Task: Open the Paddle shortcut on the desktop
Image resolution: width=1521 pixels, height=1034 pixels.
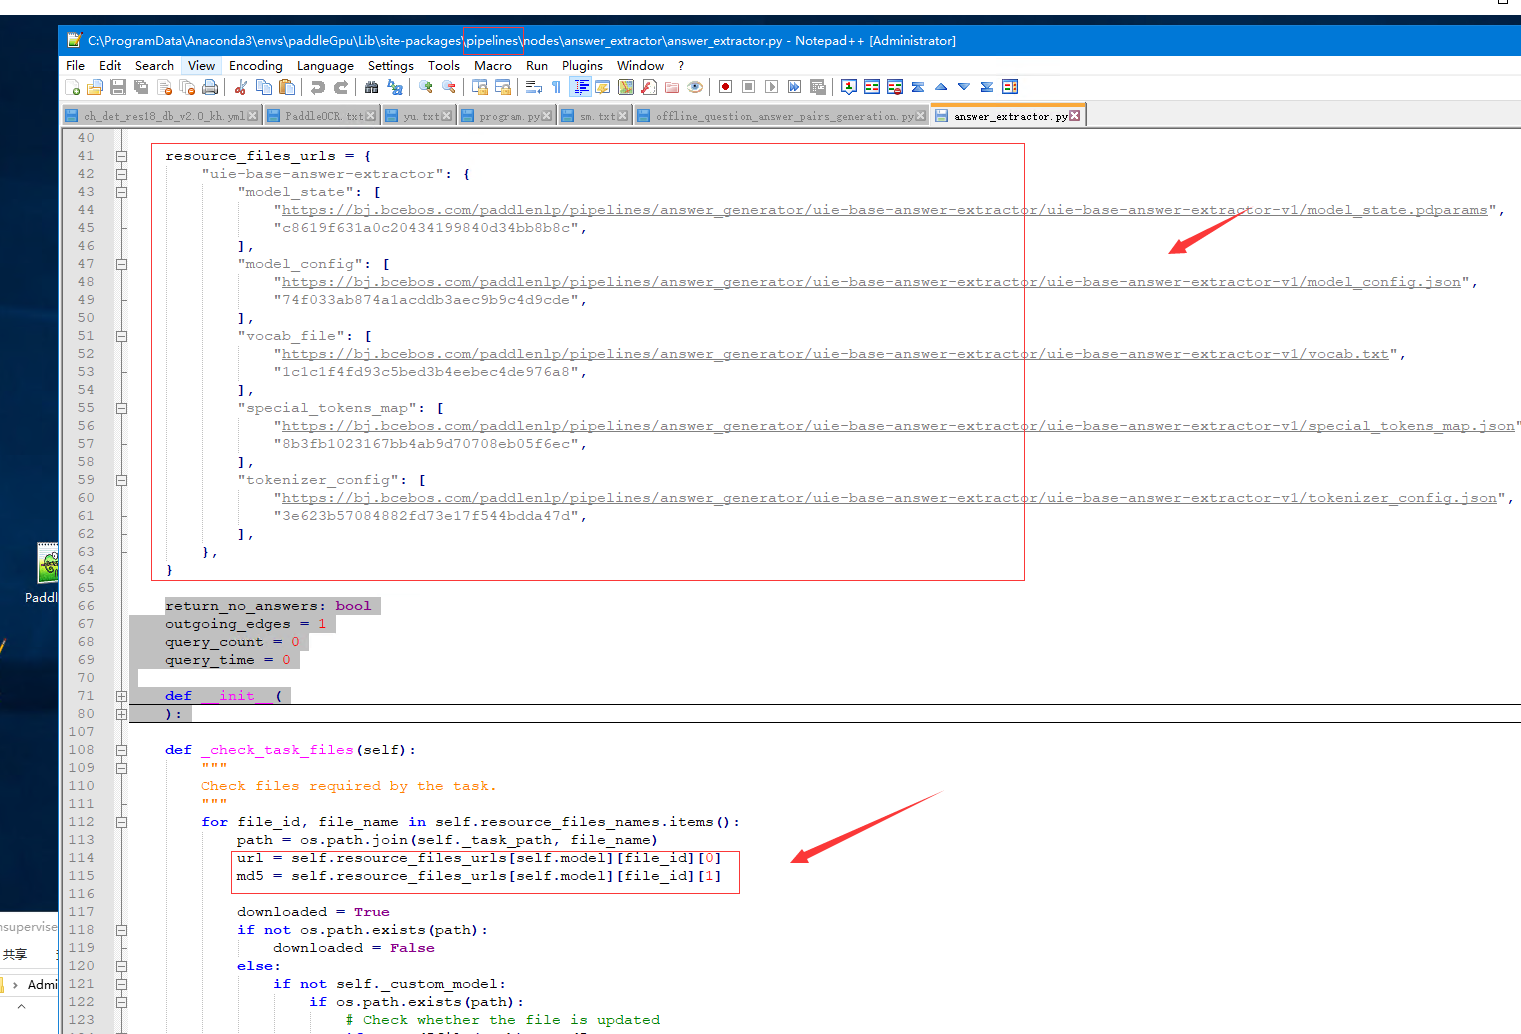Action: [47, 565]
